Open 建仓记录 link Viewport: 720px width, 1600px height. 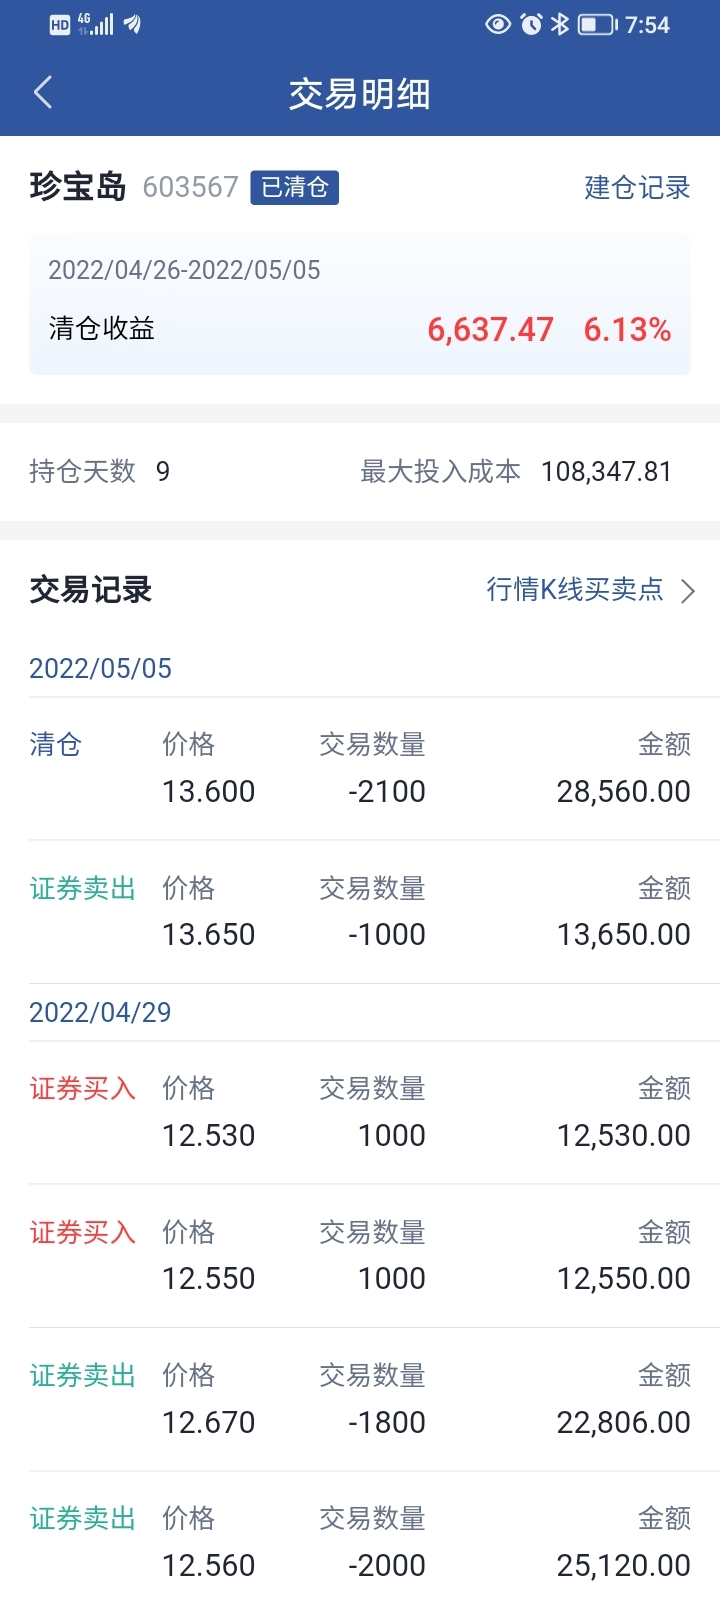click(637, 187)
